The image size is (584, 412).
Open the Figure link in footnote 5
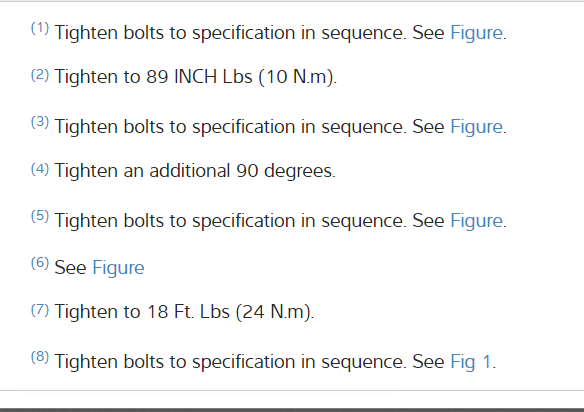(476, 221)
